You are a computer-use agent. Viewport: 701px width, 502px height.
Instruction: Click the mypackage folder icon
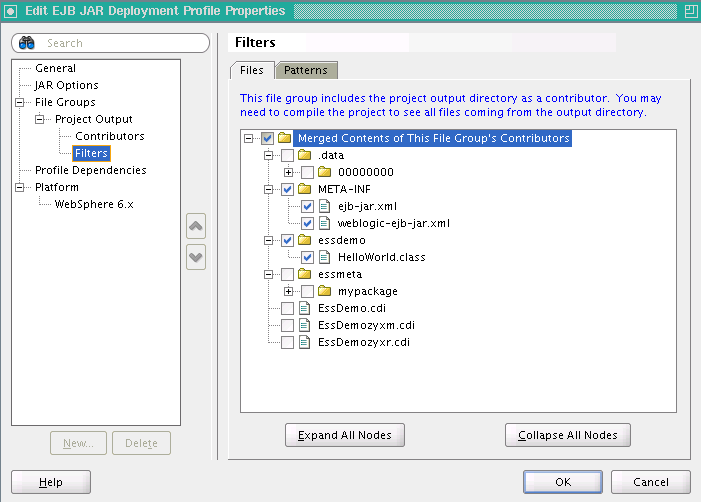325,291
